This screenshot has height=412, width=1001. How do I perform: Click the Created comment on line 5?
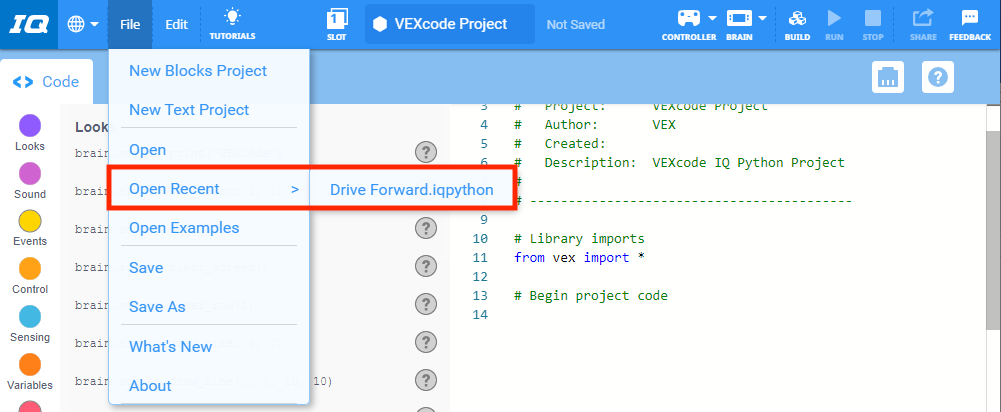[560, 144]
